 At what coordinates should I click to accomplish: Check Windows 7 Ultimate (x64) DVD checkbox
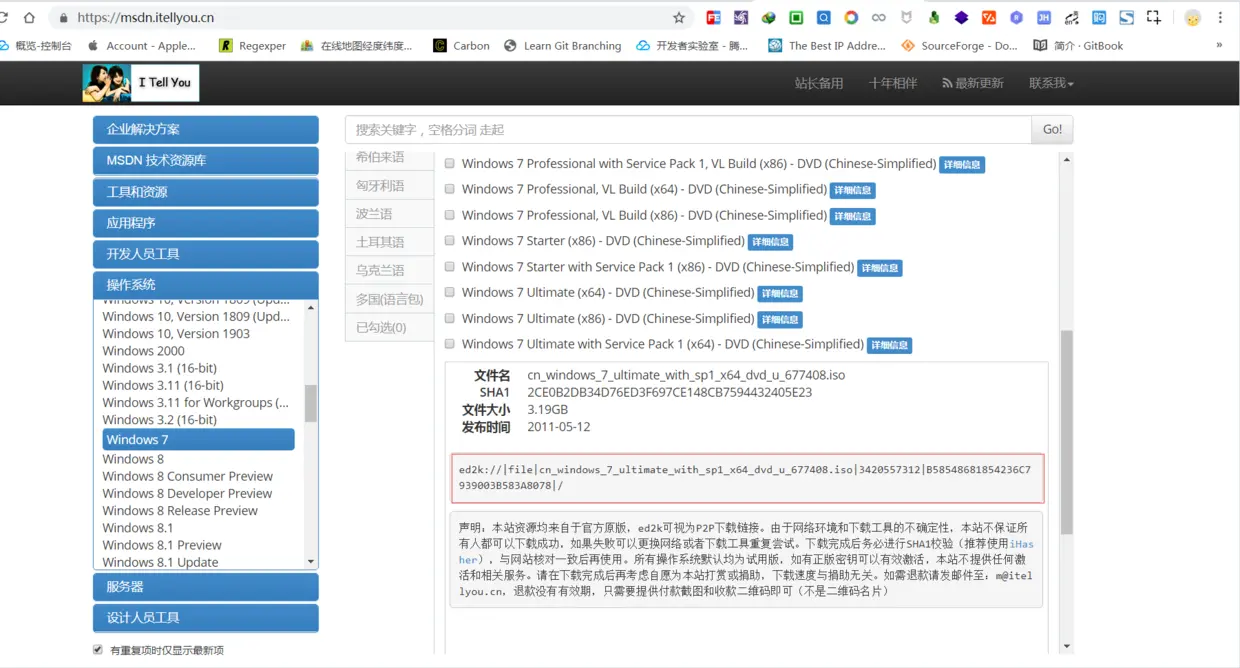point(449,293)
